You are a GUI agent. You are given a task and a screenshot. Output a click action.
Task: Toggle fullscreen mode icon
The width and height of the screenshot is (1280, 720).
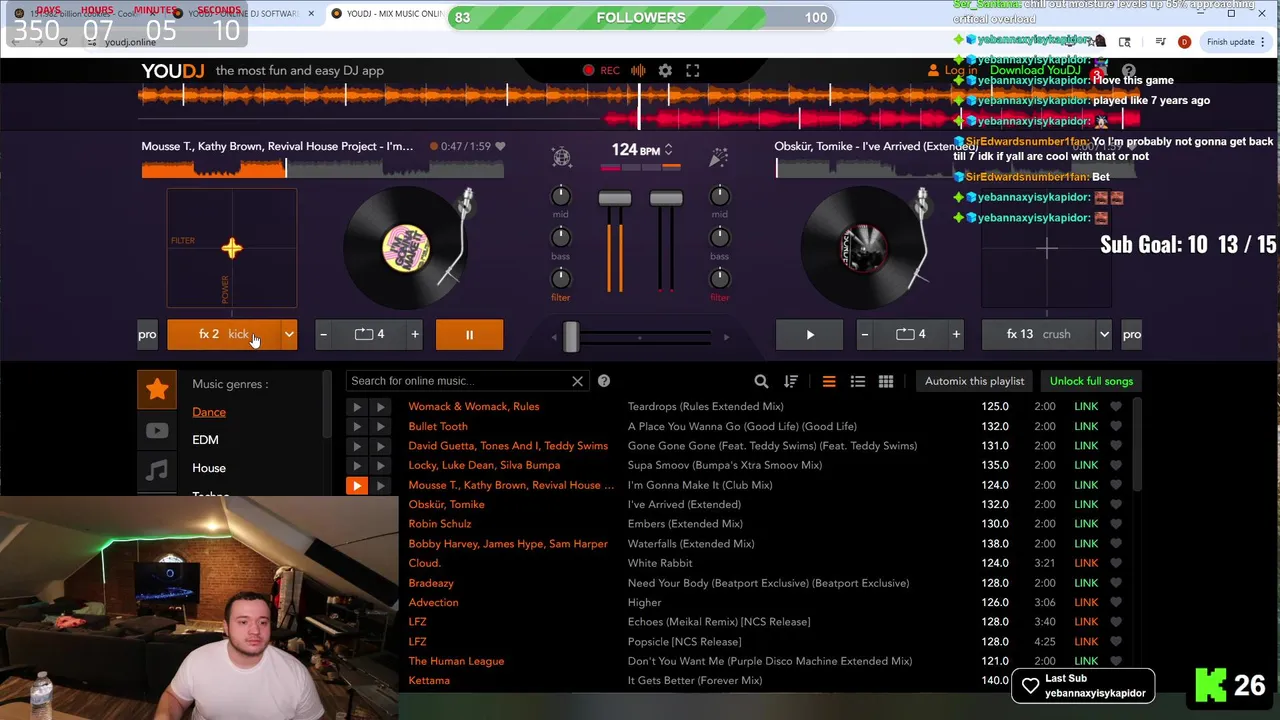point(692,70)
